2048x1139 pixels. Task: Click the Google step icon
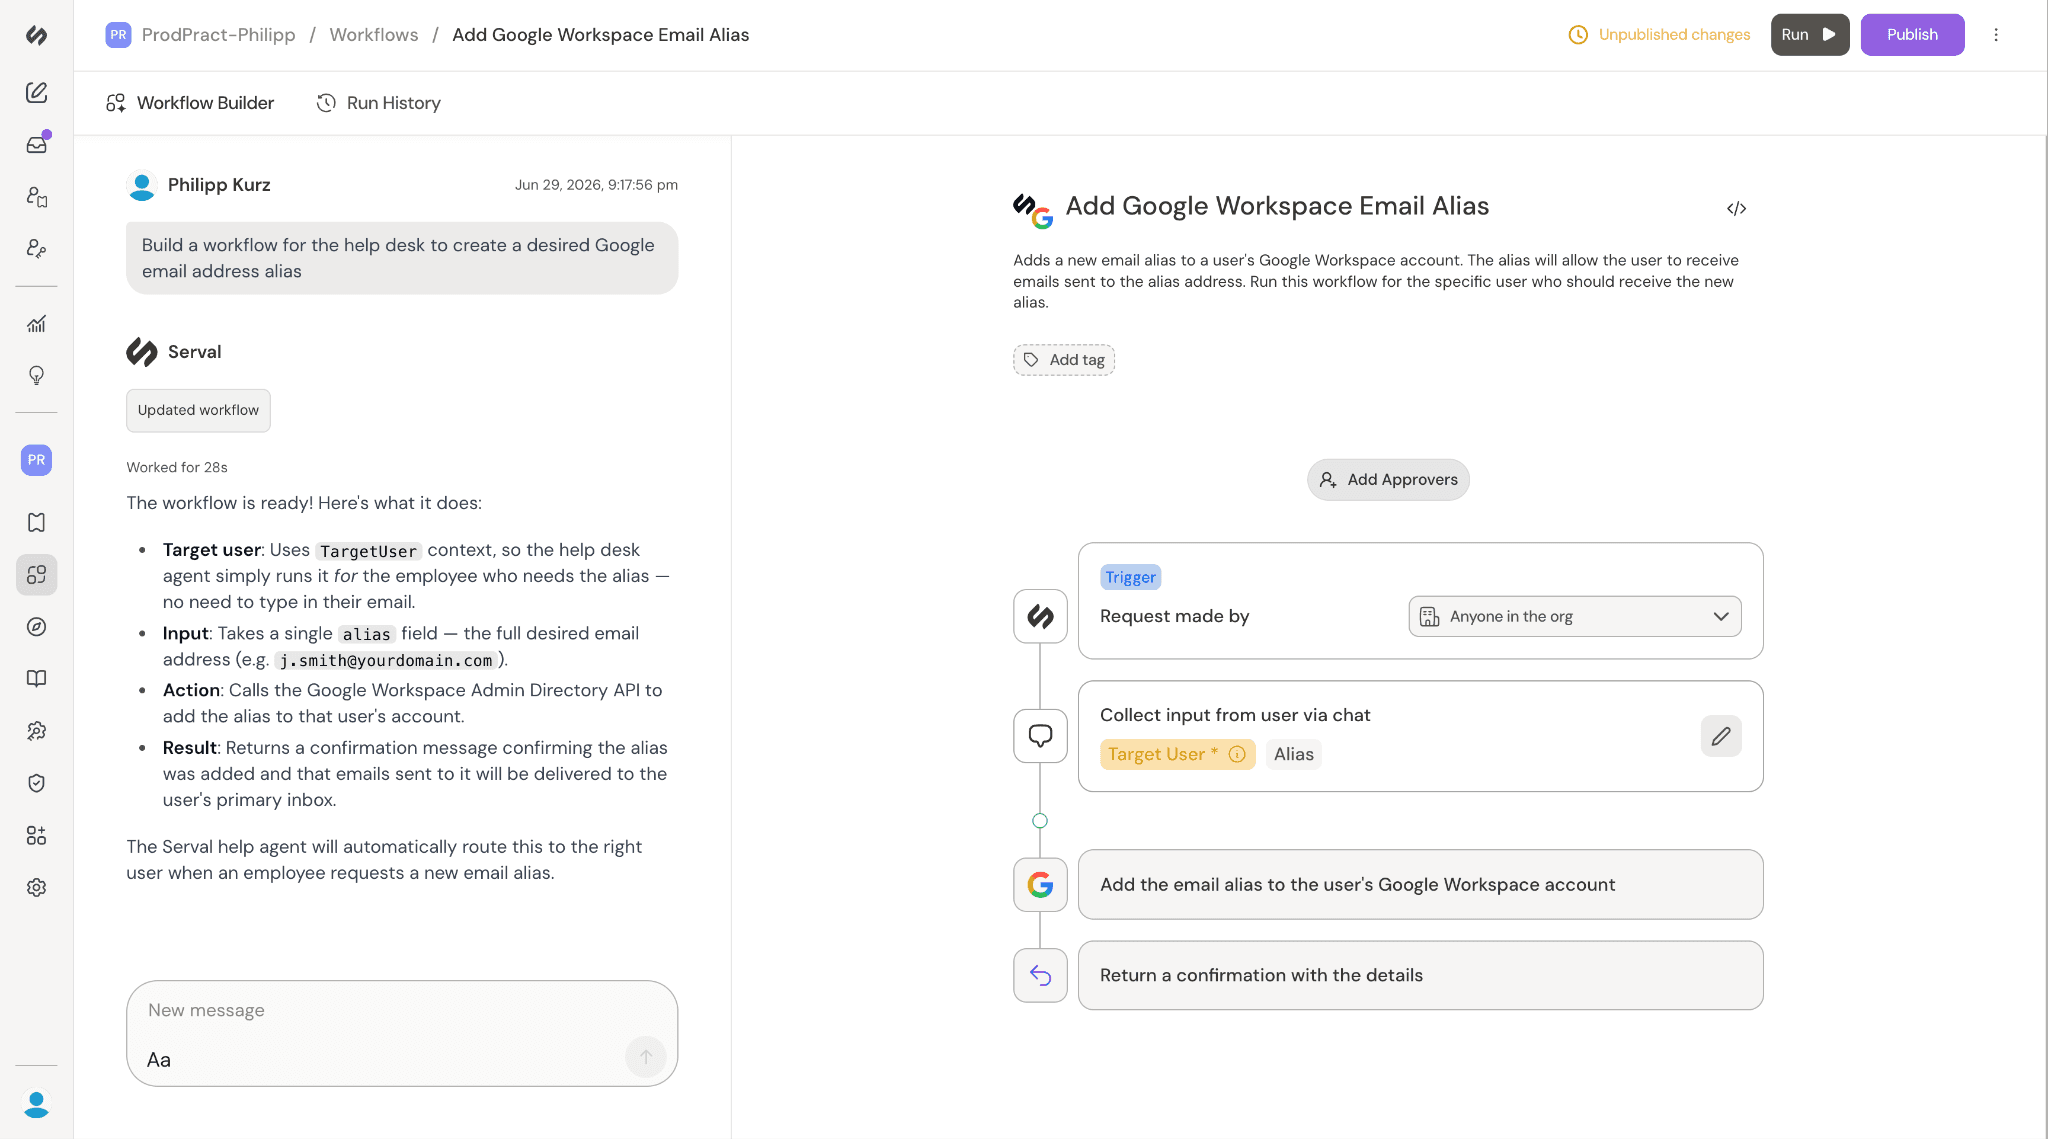[1040, 884]
